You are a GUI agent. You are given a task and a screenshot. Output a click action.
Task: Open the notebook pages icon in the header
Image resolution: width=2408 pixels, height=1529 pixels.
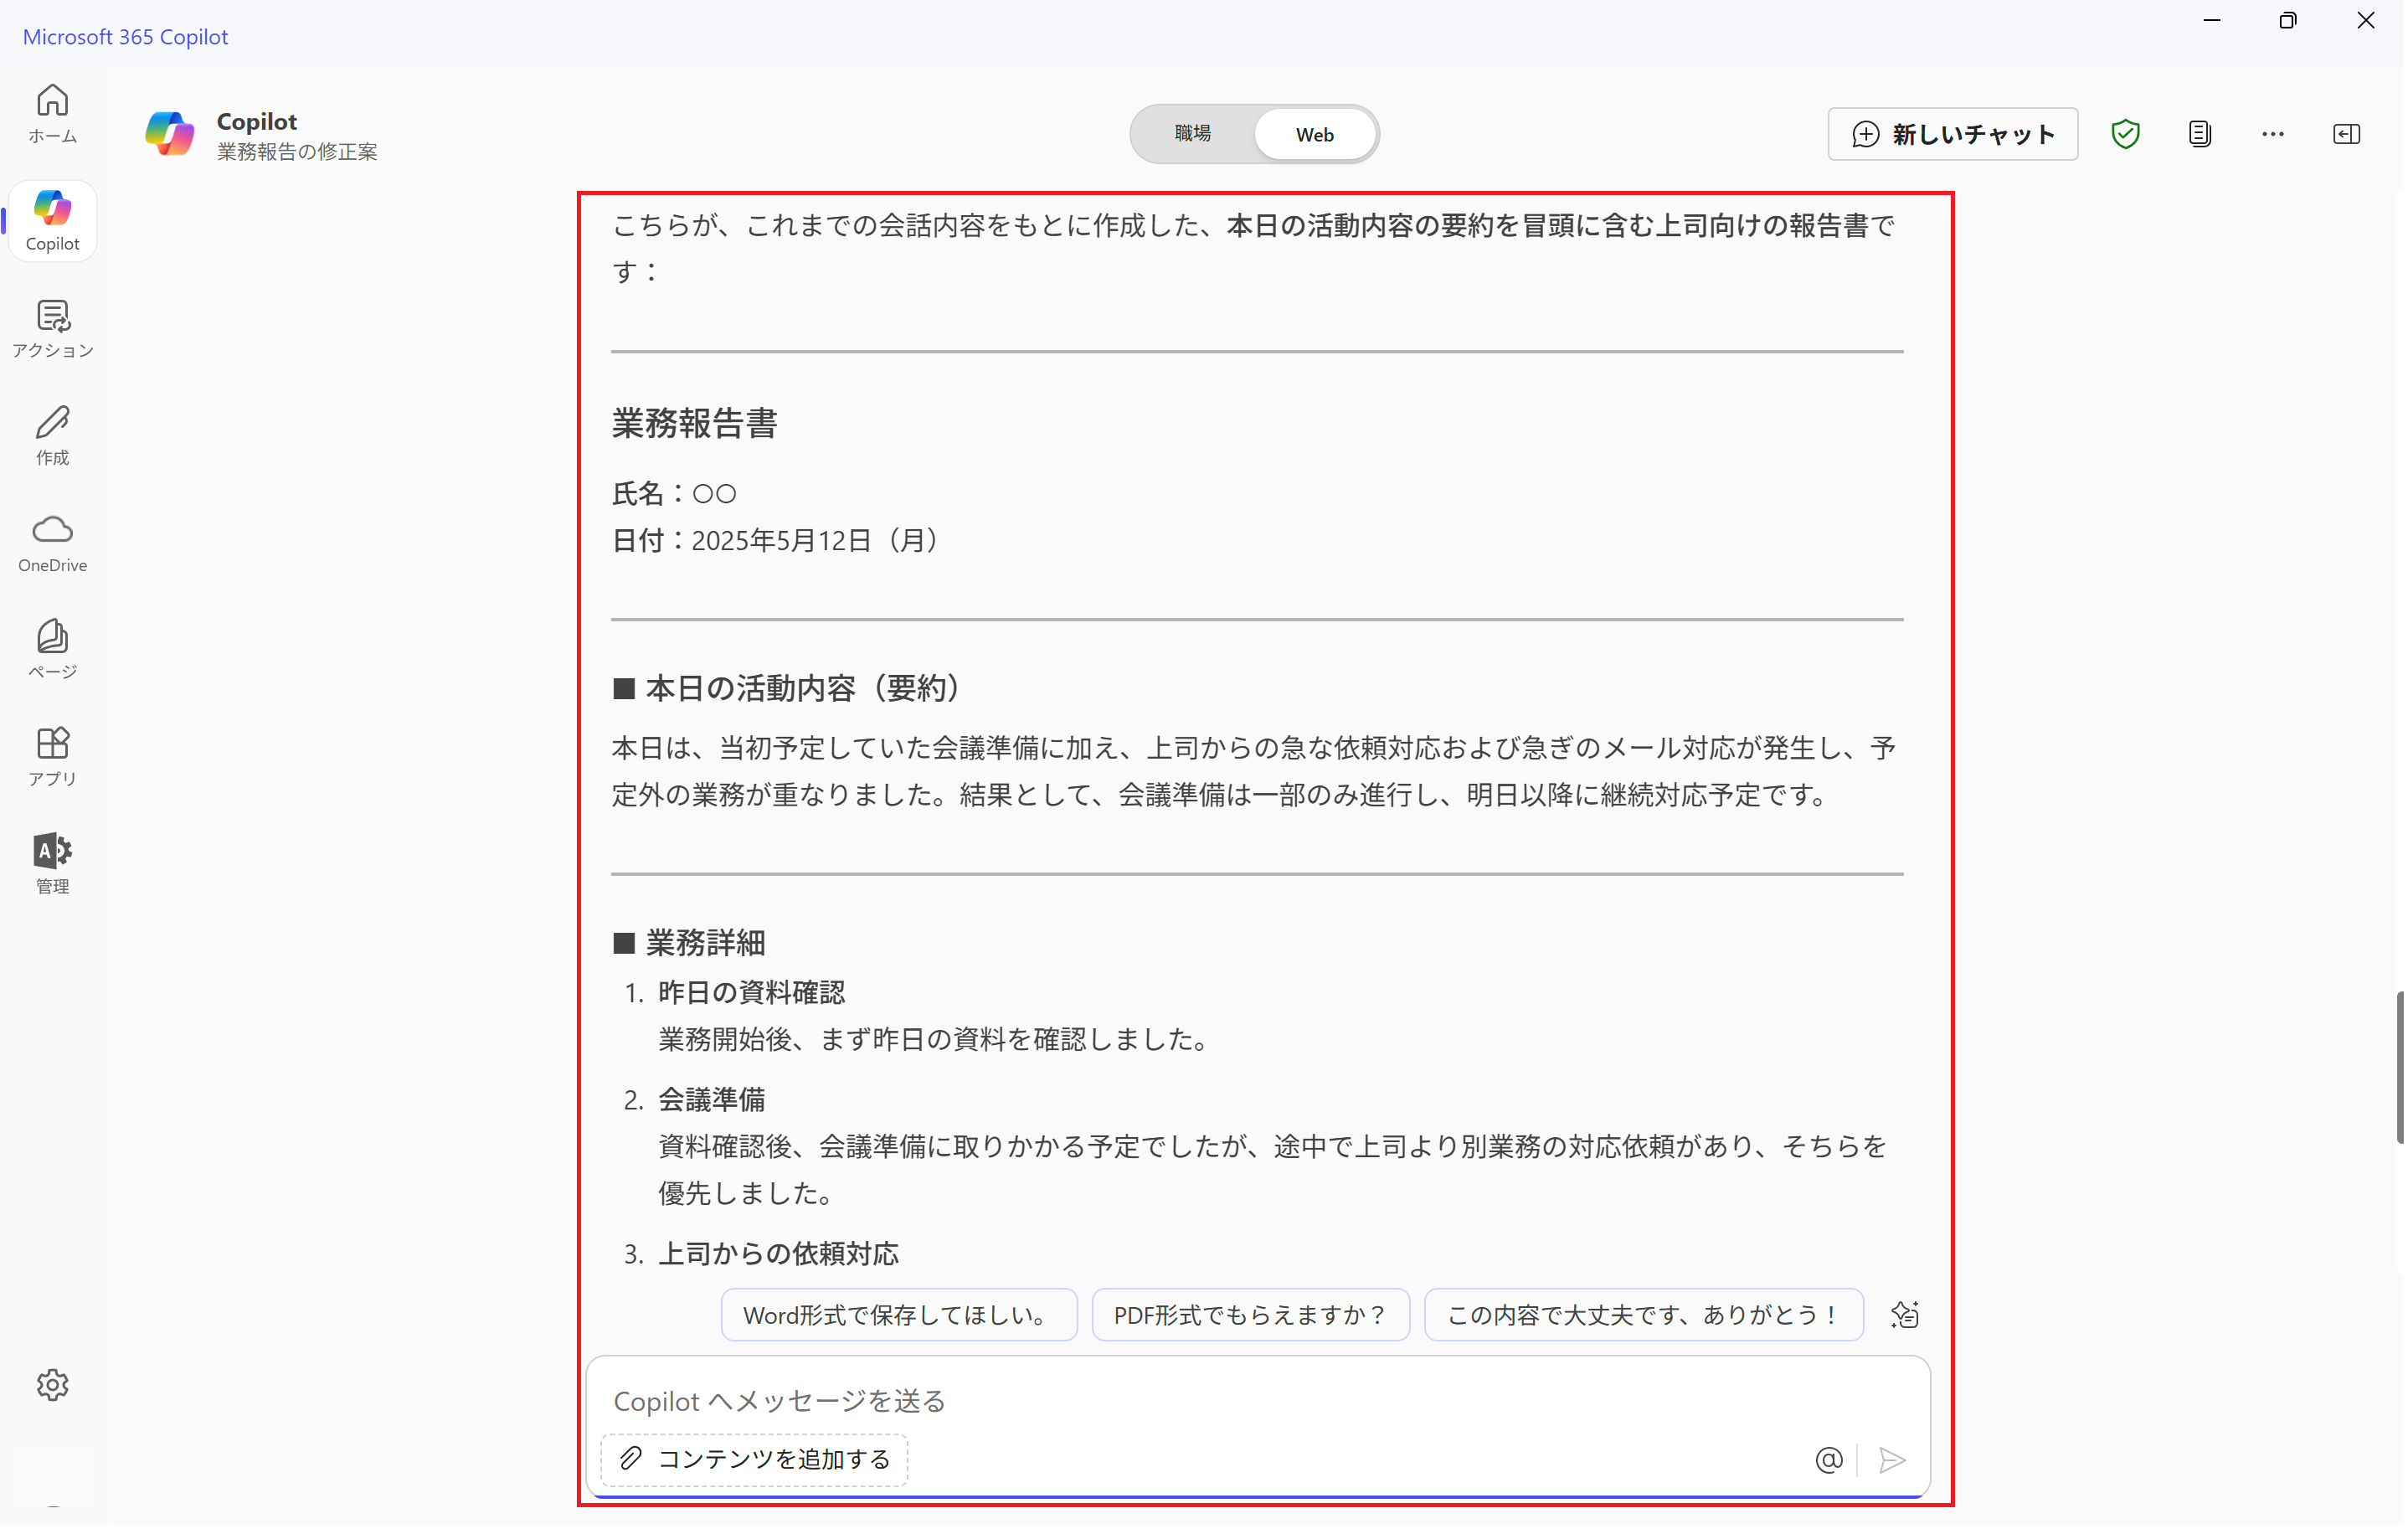click(x=2201, y=134)
